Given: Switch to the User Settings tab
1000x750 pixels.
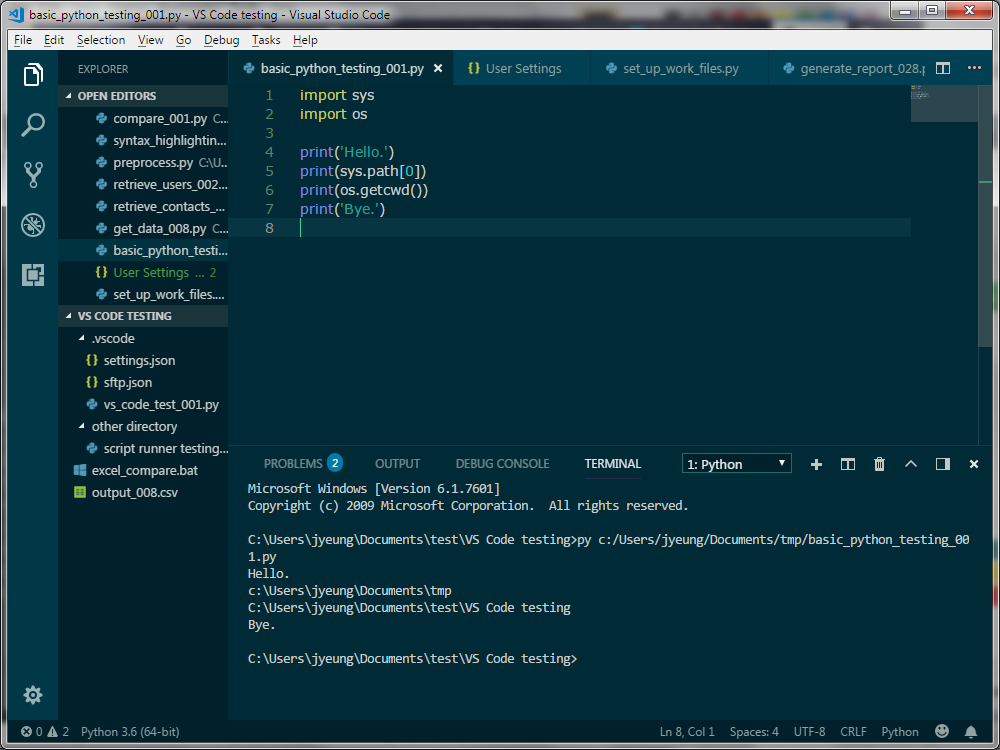Looking at the screenshot, I should coord(524,69).
